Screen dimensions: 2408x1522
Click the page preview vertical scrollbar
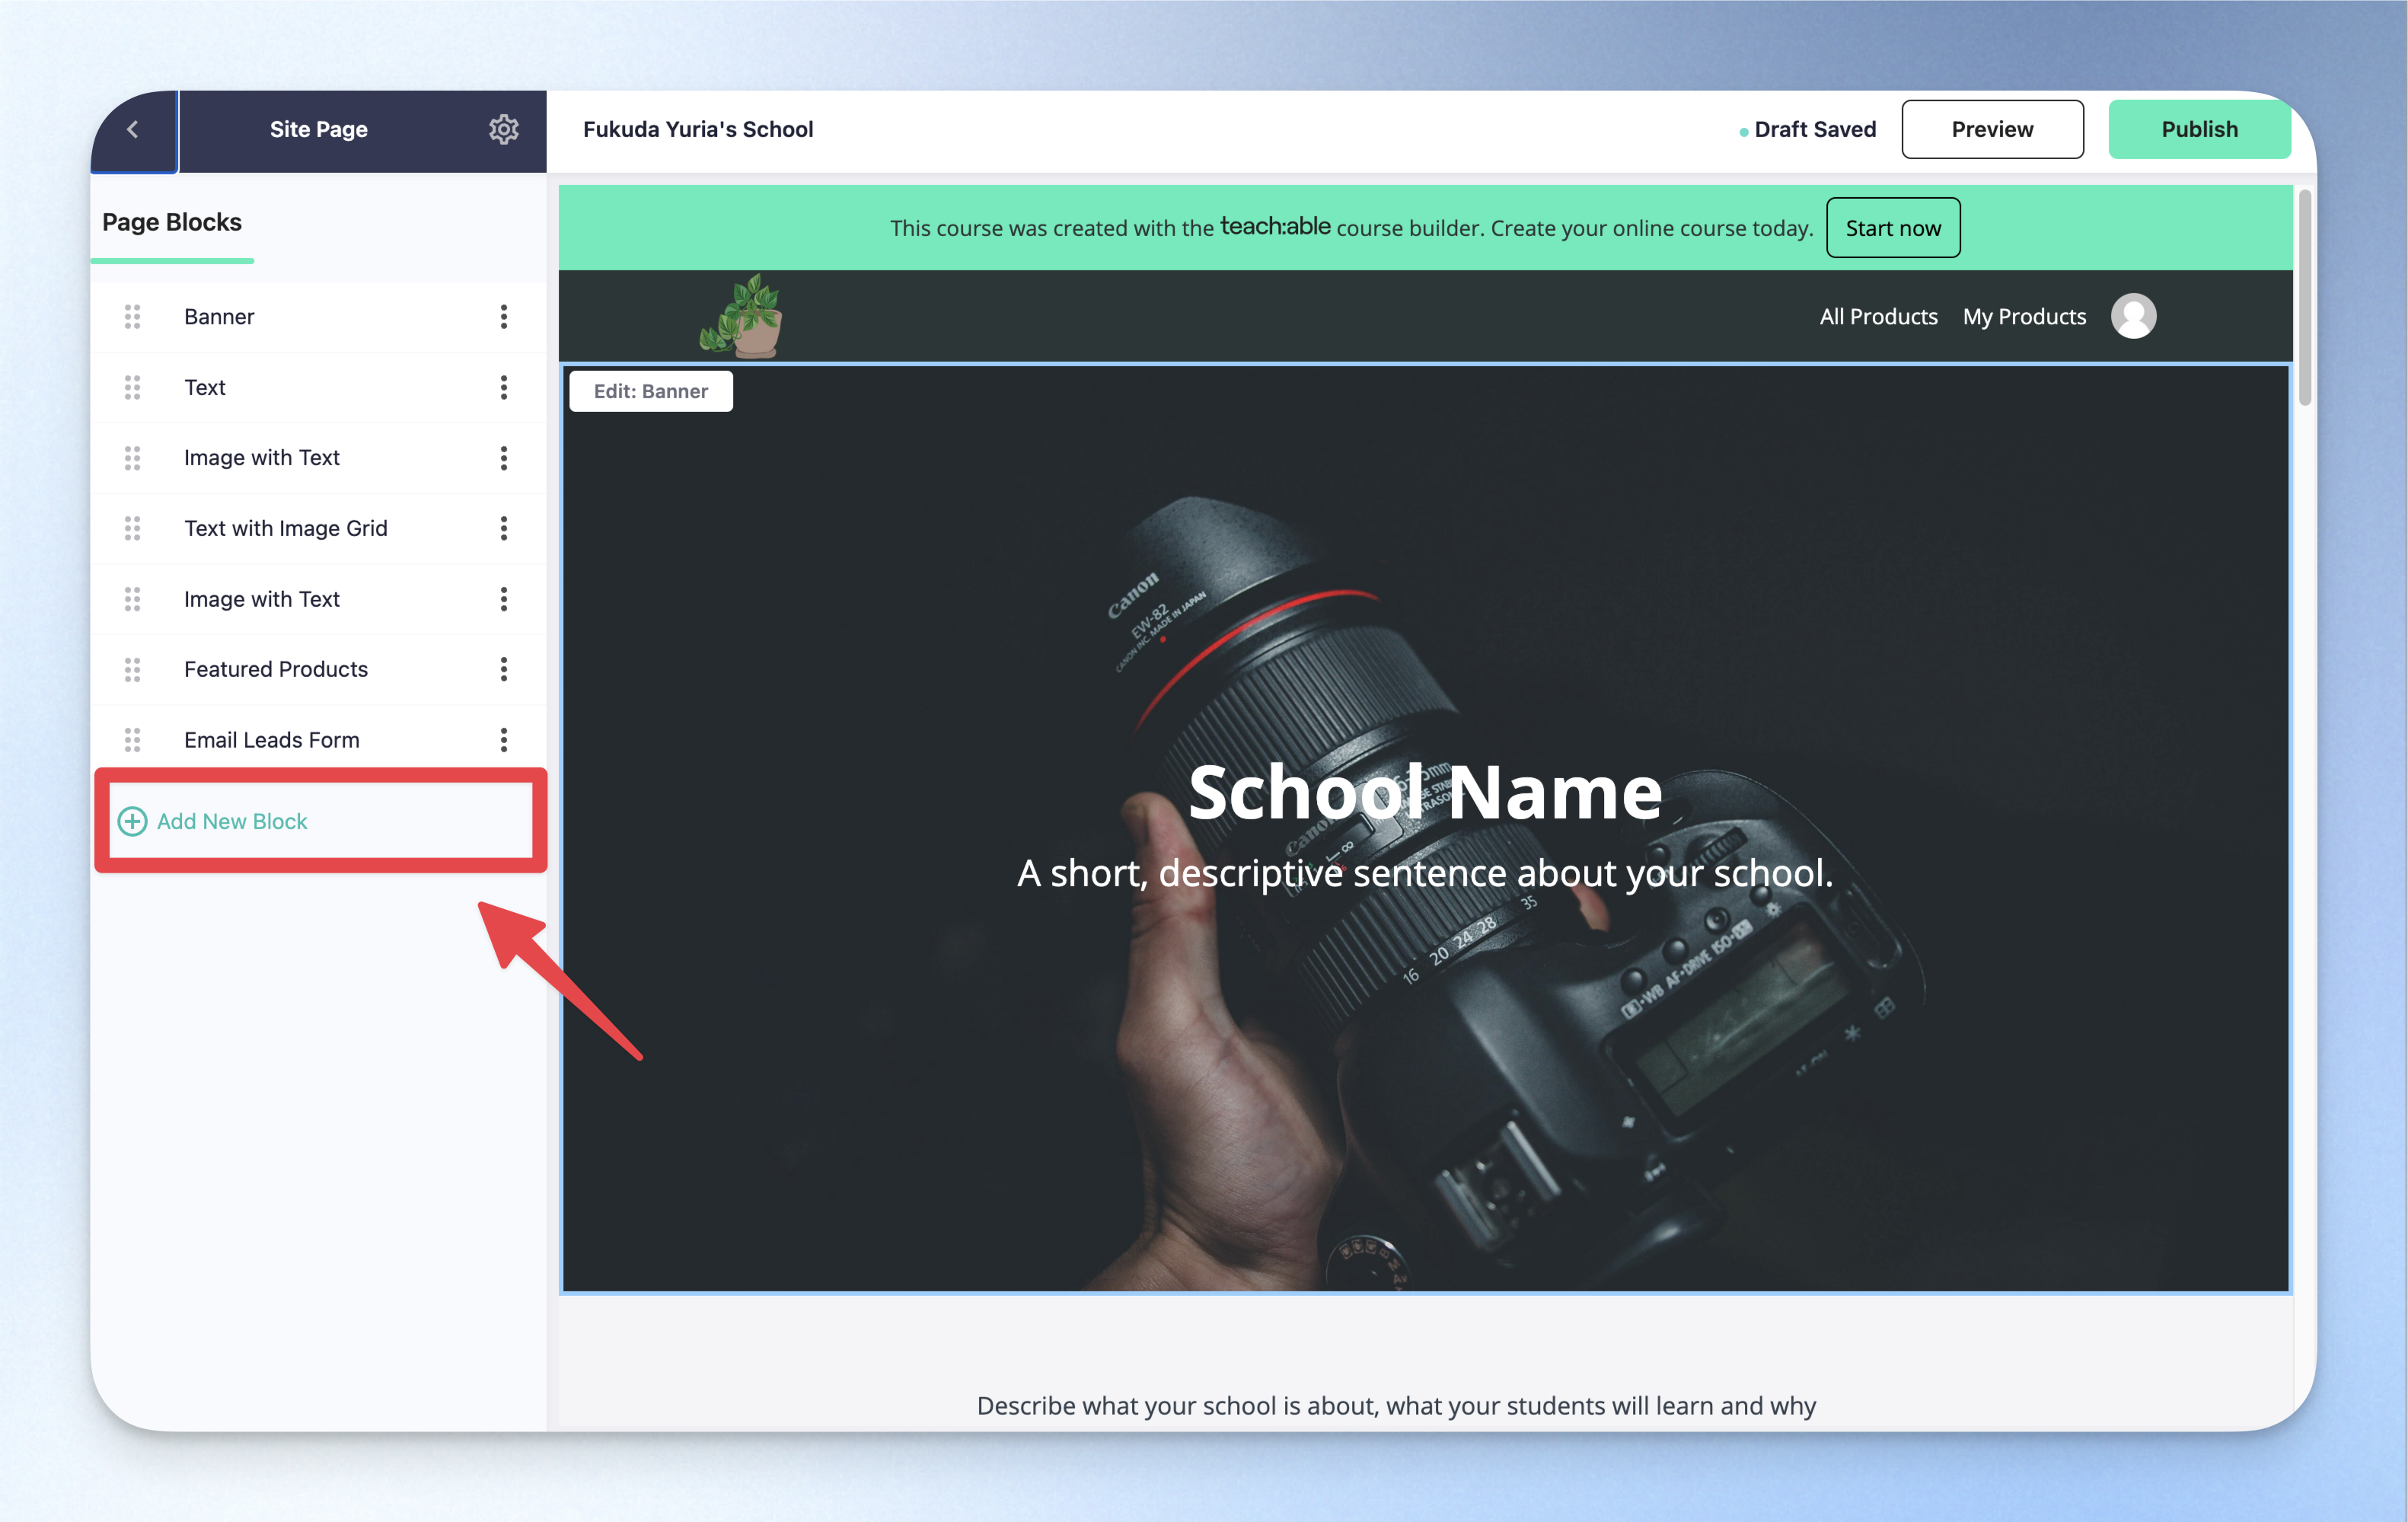[x=2304, y=298]
